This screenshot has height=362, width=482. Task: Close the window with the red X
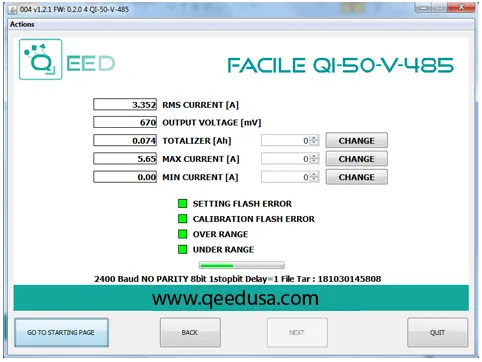(461, 7)
